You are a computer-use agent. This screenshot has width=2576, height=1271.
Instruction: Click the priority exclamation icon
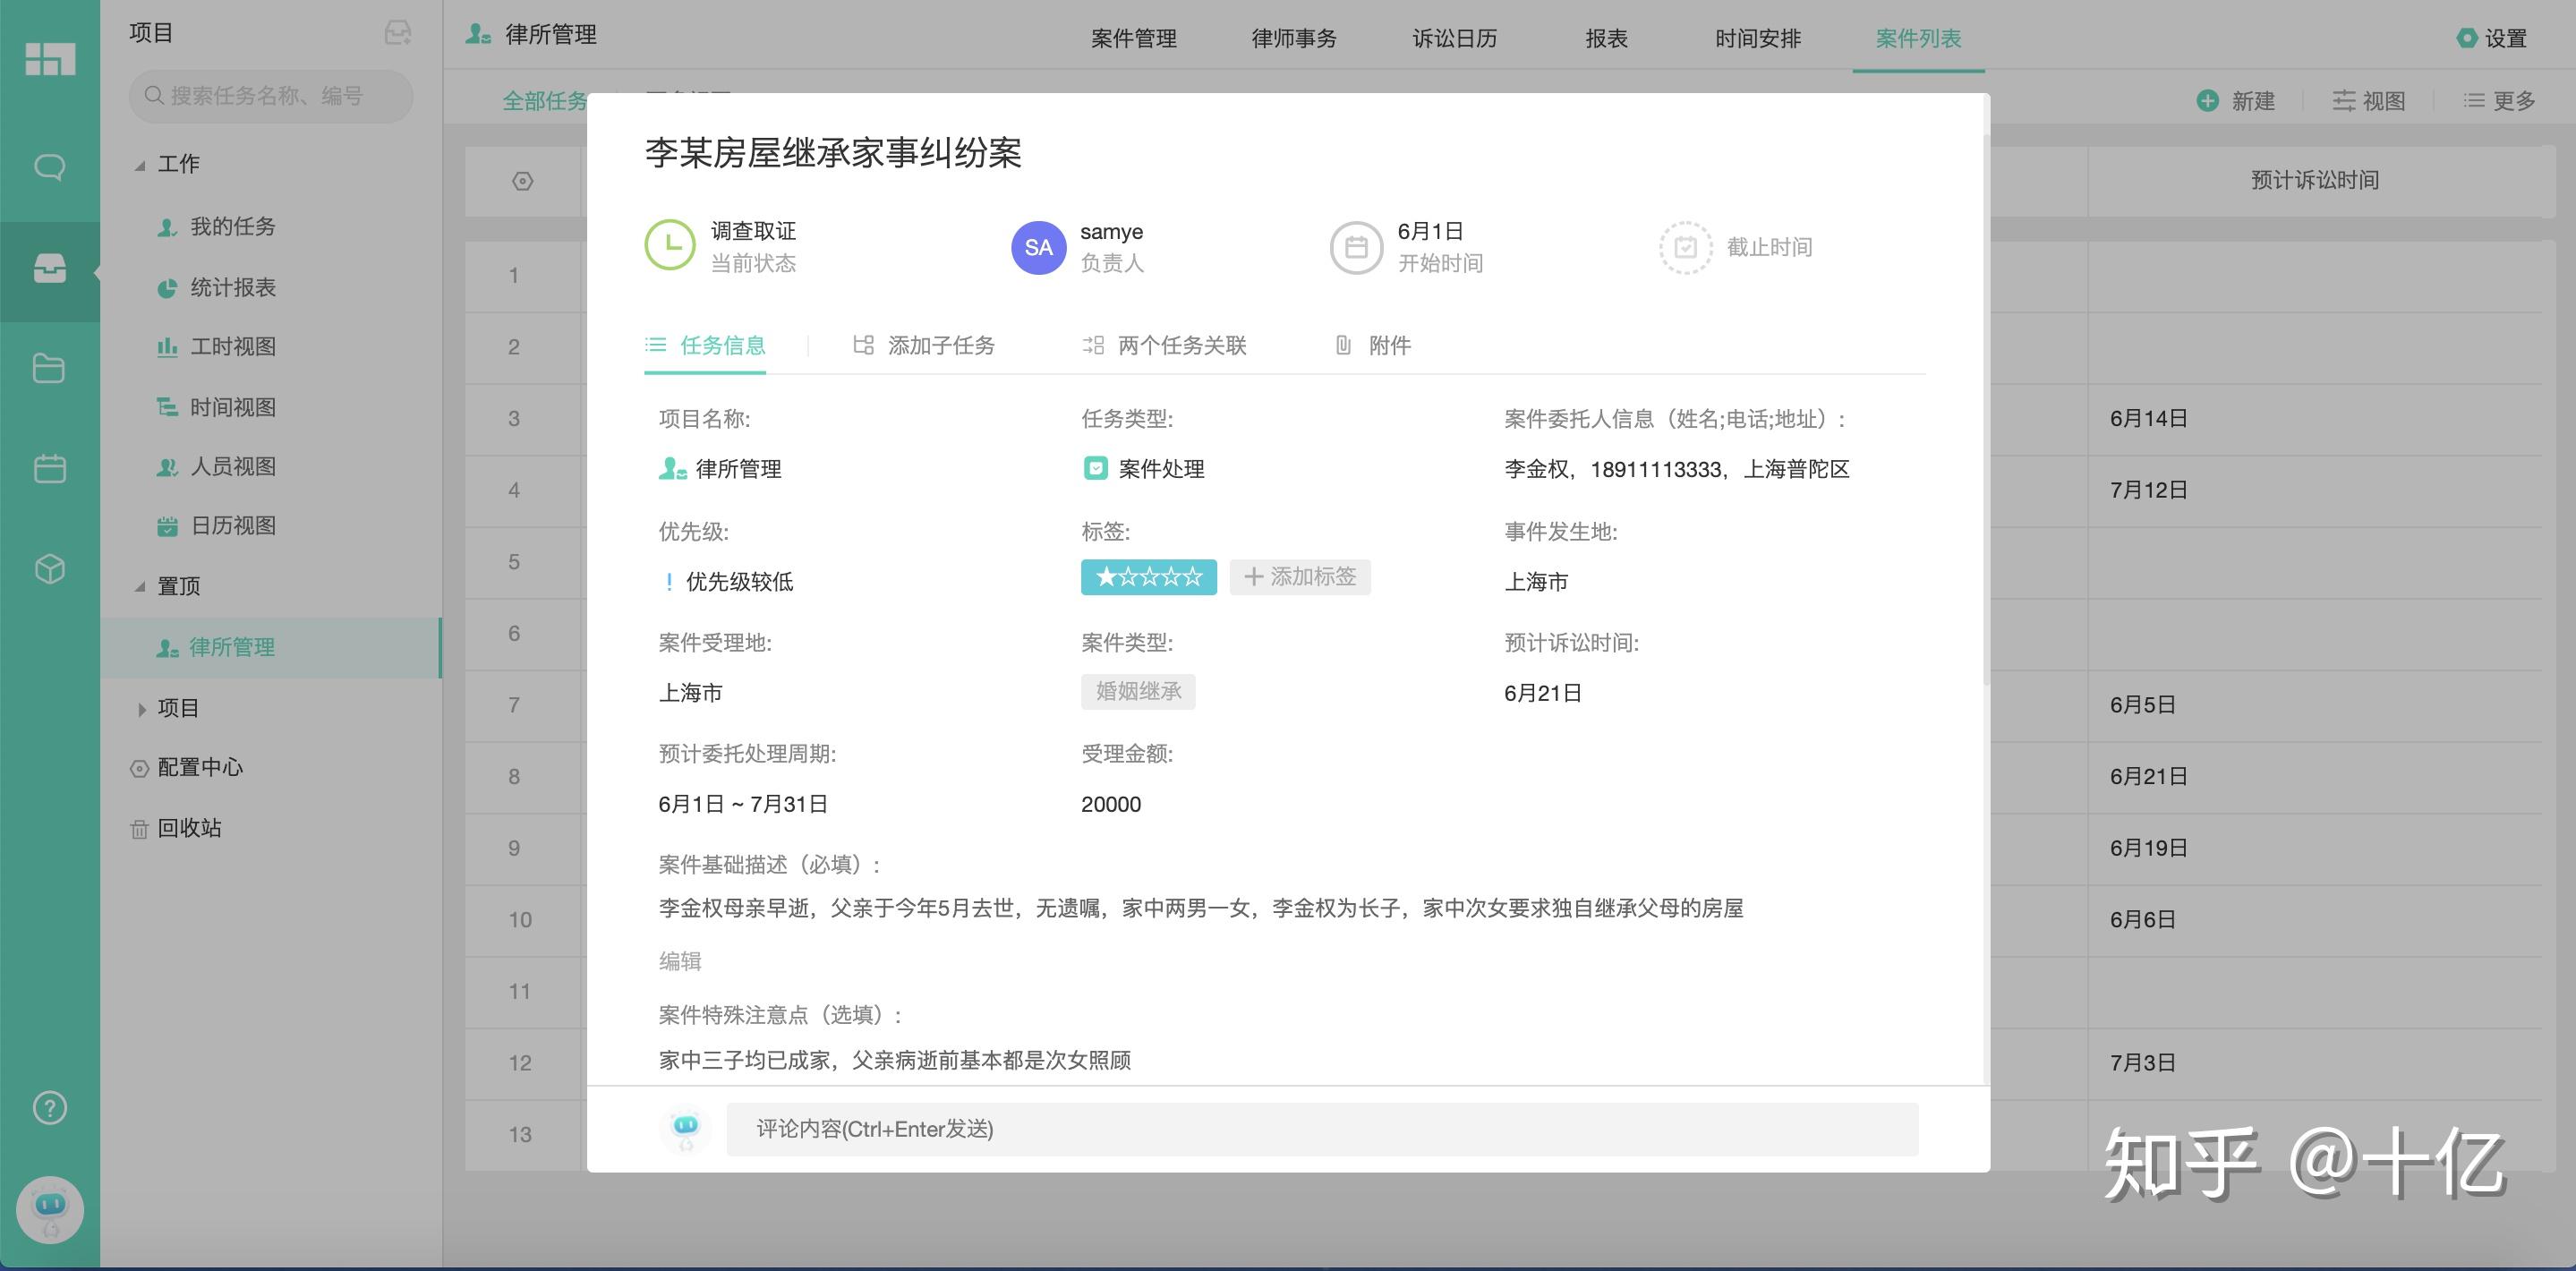[669, 581]
